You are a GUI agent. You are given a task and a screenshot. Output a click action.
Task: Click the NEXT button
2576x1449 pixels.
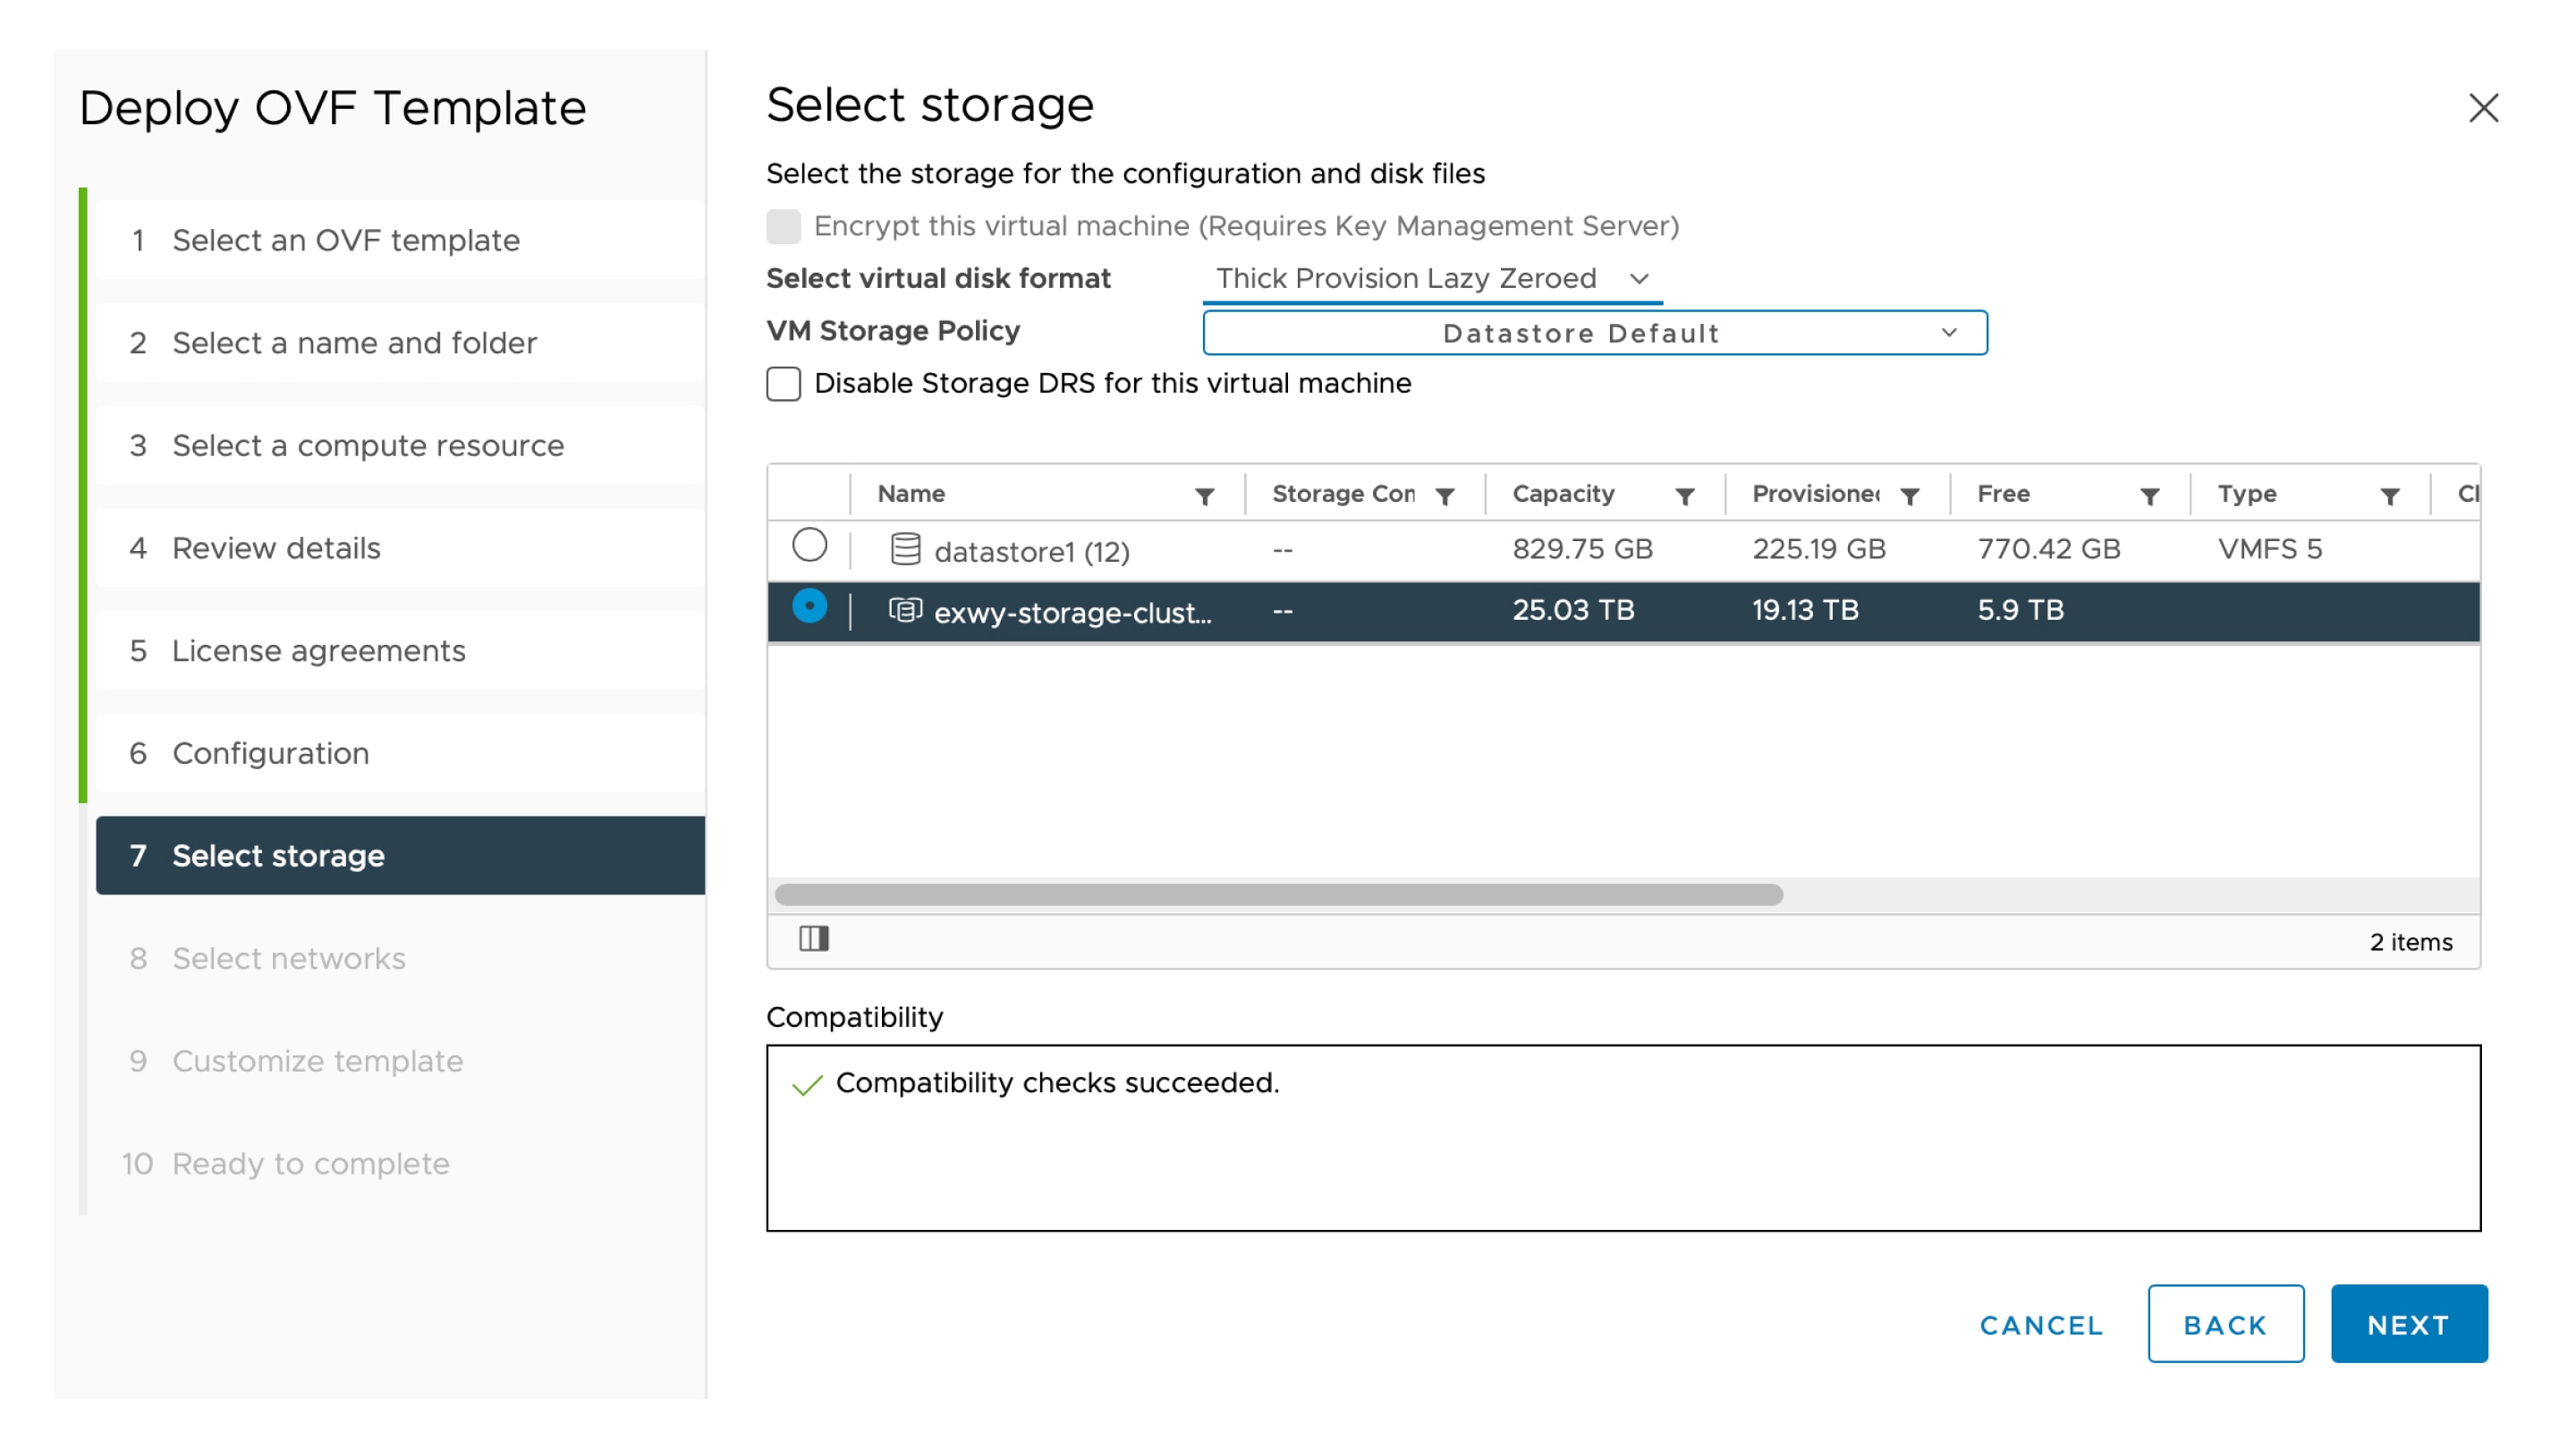(2408, 1324)
